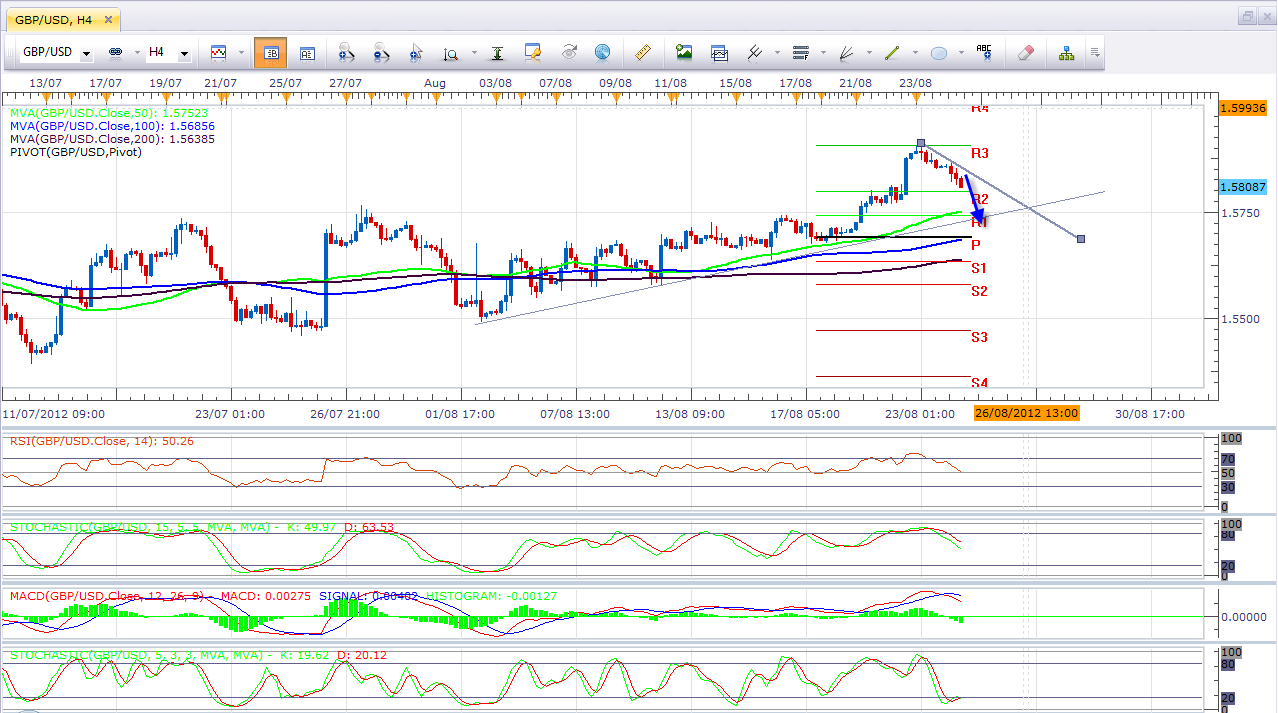
Task: Select the ruler measure tool
Action: tap(643, 52)
